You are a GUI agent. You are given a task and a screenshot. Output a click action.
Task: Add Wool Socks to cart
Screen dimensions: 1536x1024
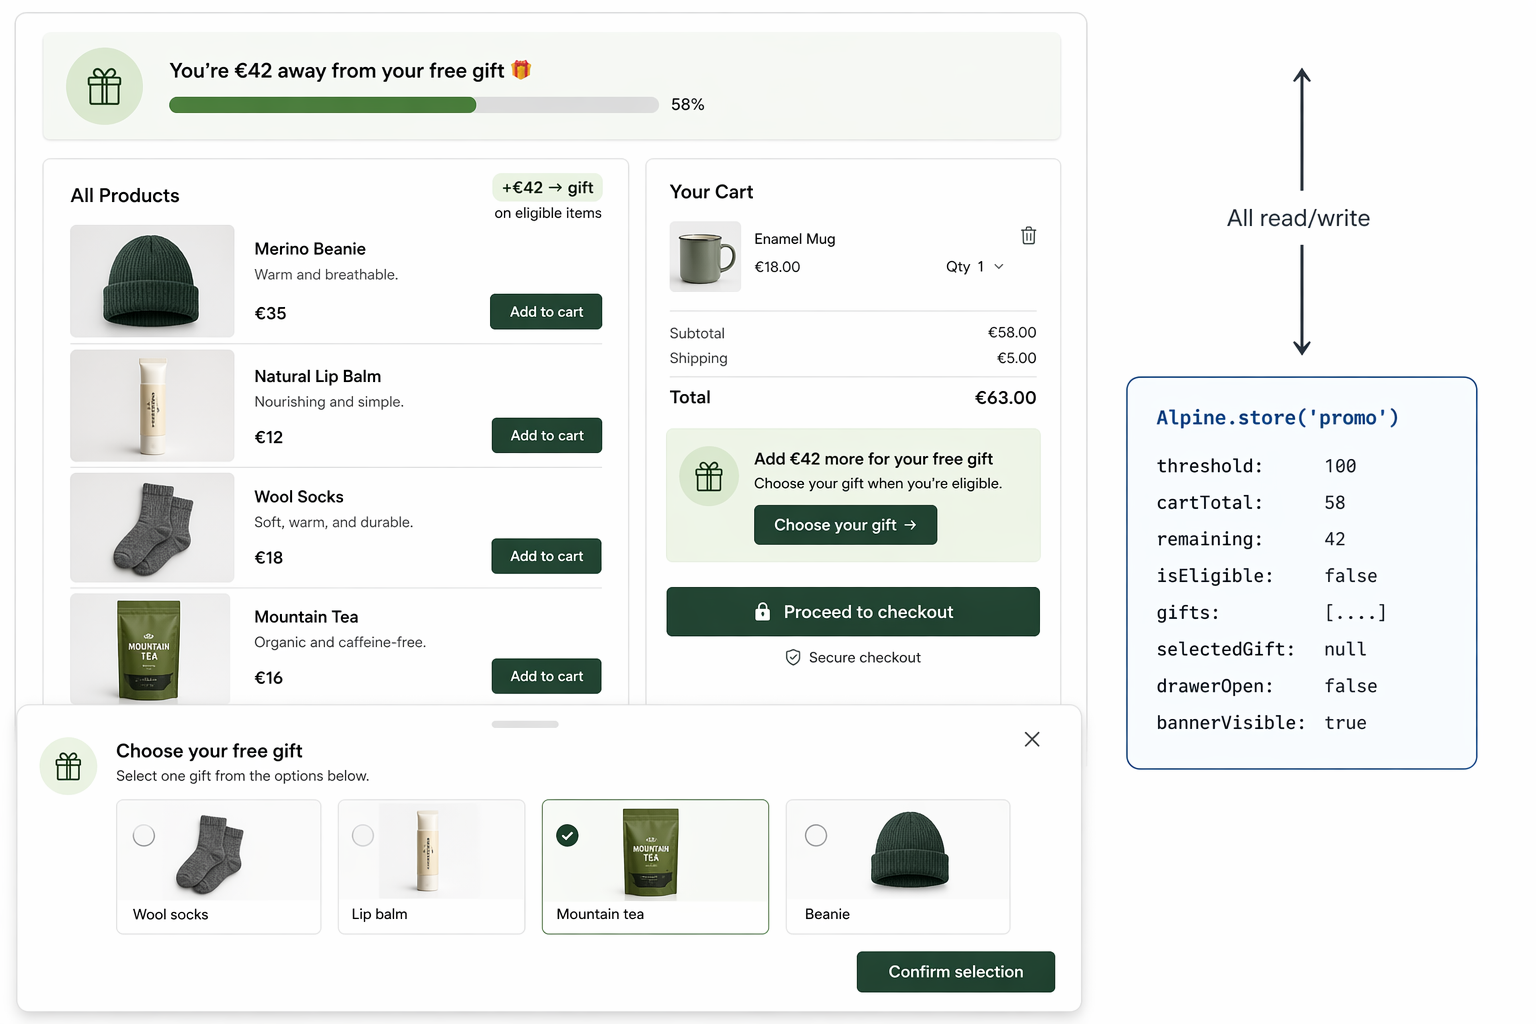click(x=546, y=556)
